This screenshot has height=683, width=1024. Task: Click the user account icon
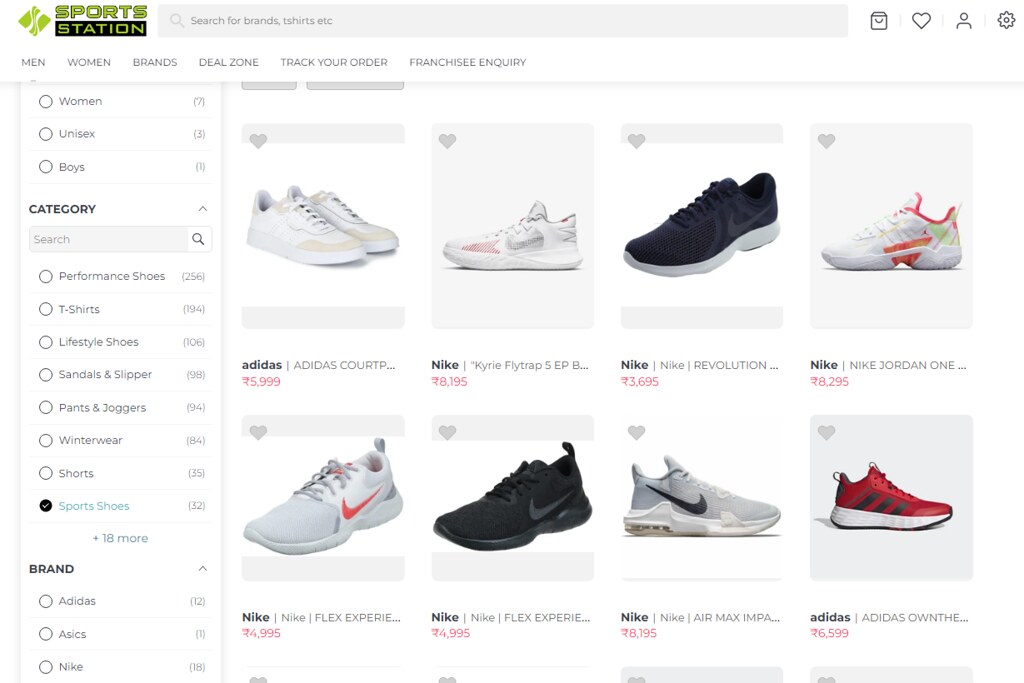pos(963,20)
